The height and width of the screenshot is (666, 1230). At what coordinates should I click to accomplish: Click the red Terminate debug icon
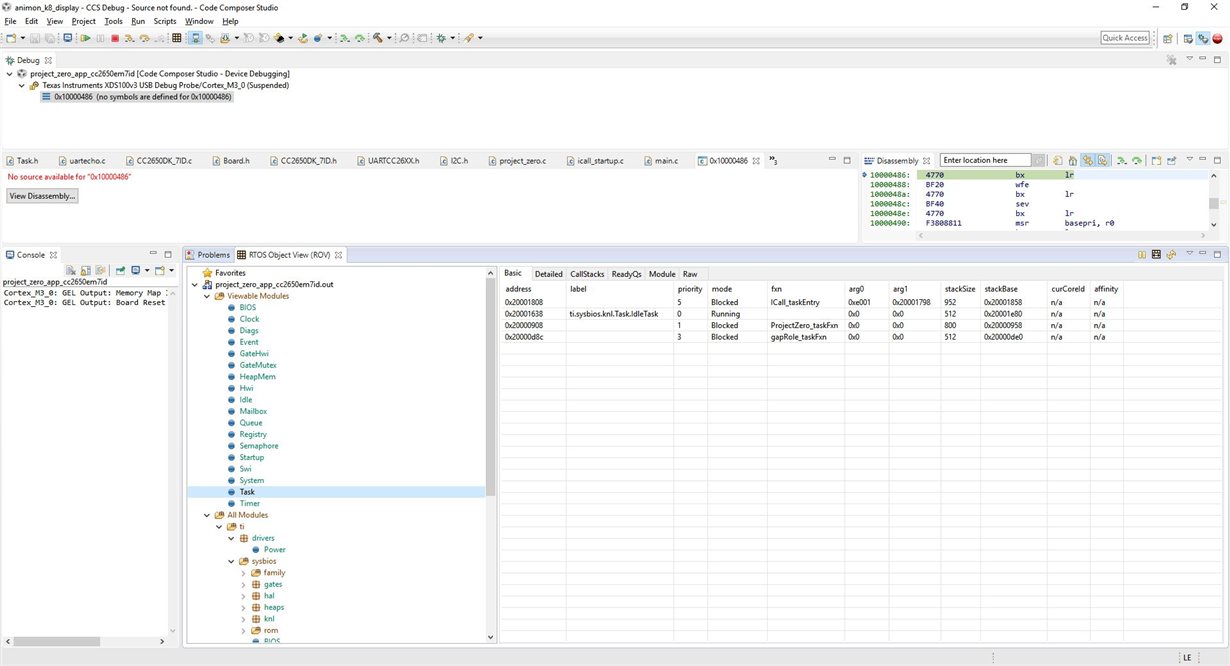click(115, 38)
